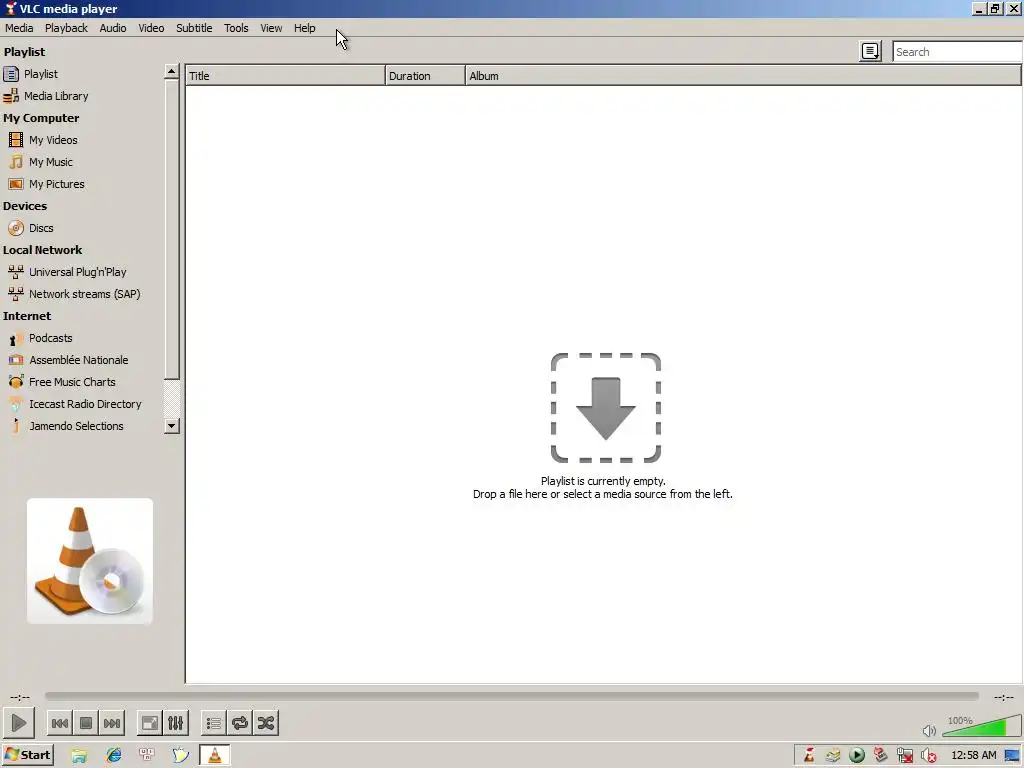Open extended settings equalizer button
The image size is (1024, 768).
coord(176,723)
